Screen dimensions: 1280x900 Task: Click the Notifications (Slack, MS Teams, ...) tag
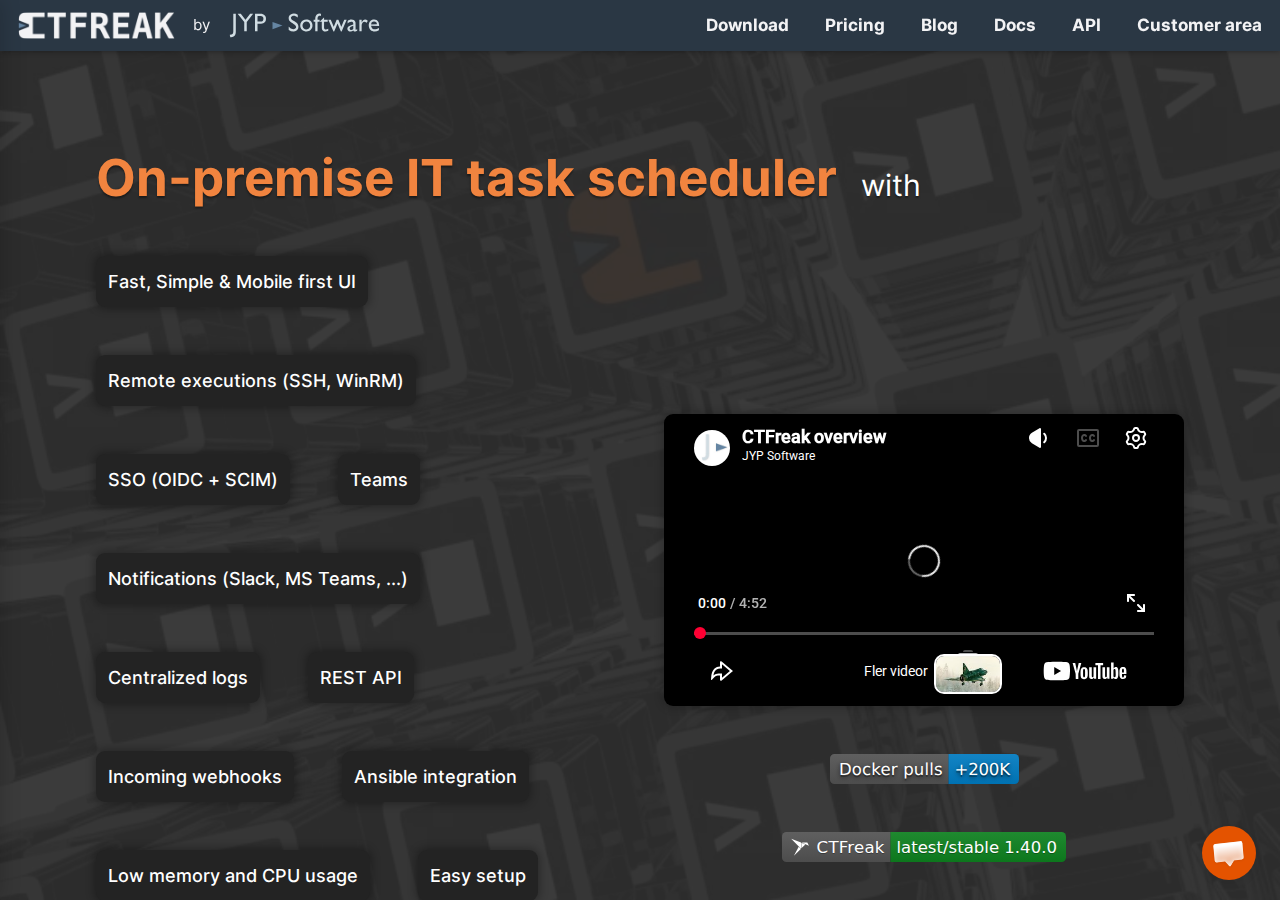258,579
